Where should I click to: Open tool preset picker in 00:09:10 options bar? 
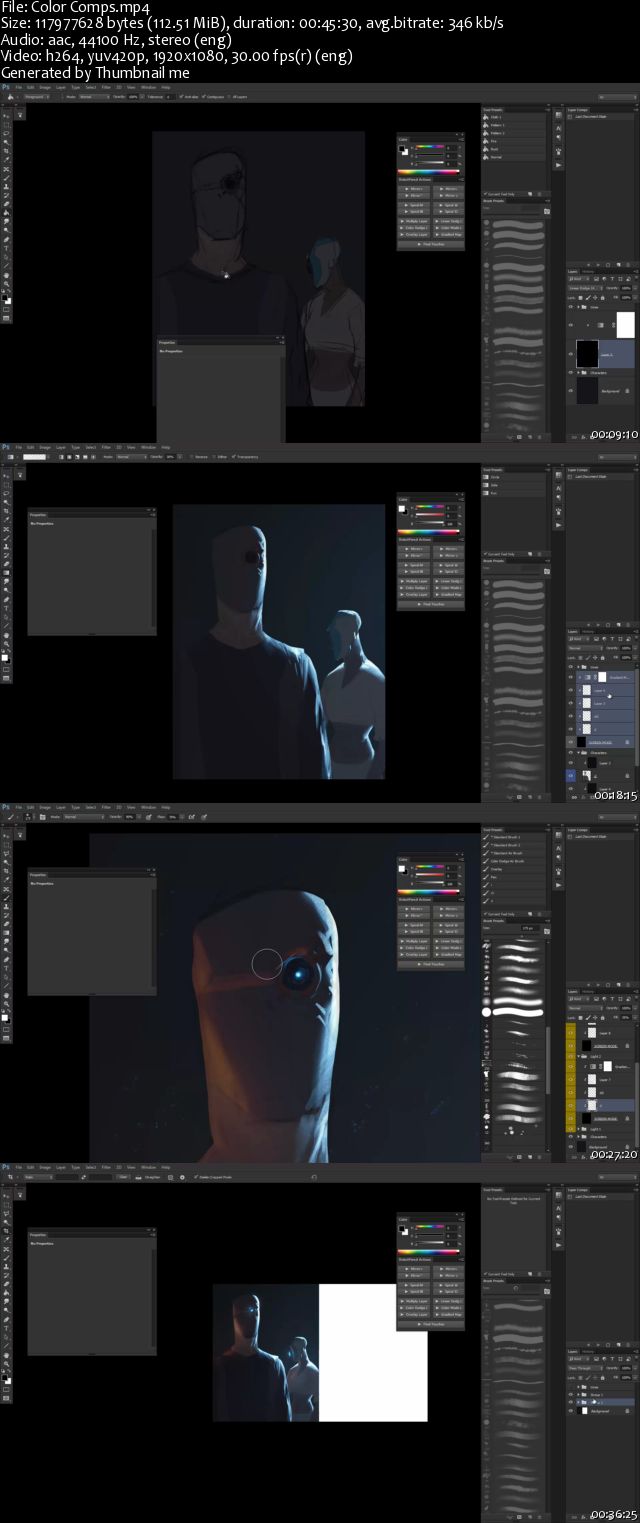pos(11,97)
